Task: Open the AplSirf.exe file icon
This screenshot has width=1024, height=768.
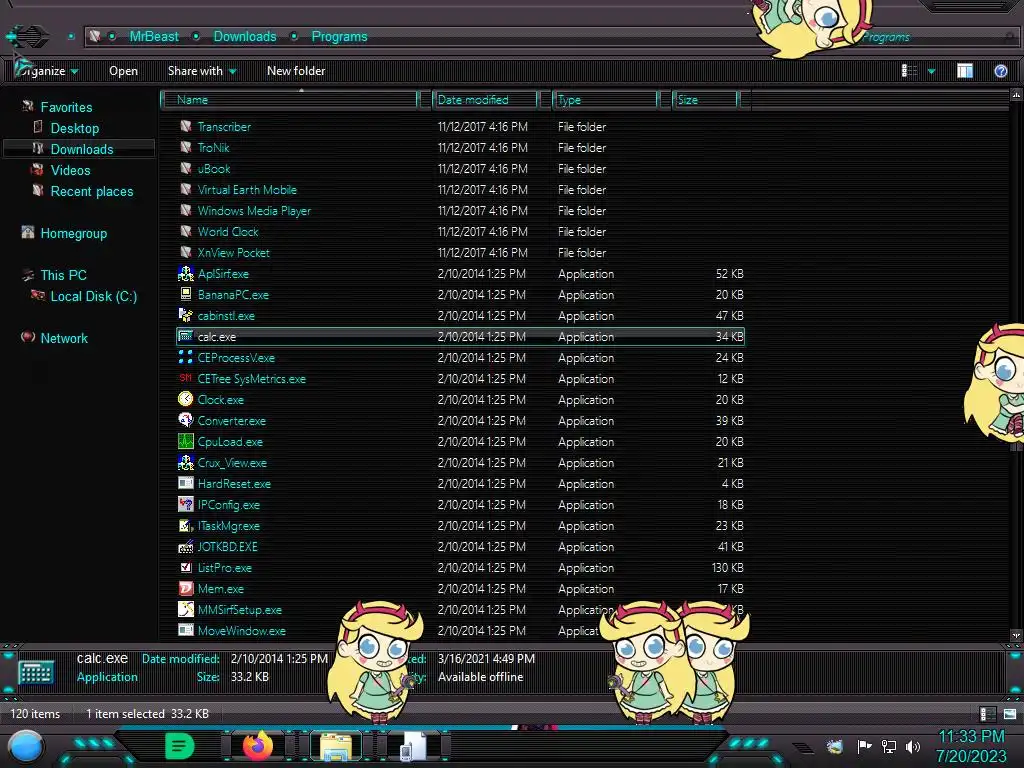Action: (x=185, y=274)
